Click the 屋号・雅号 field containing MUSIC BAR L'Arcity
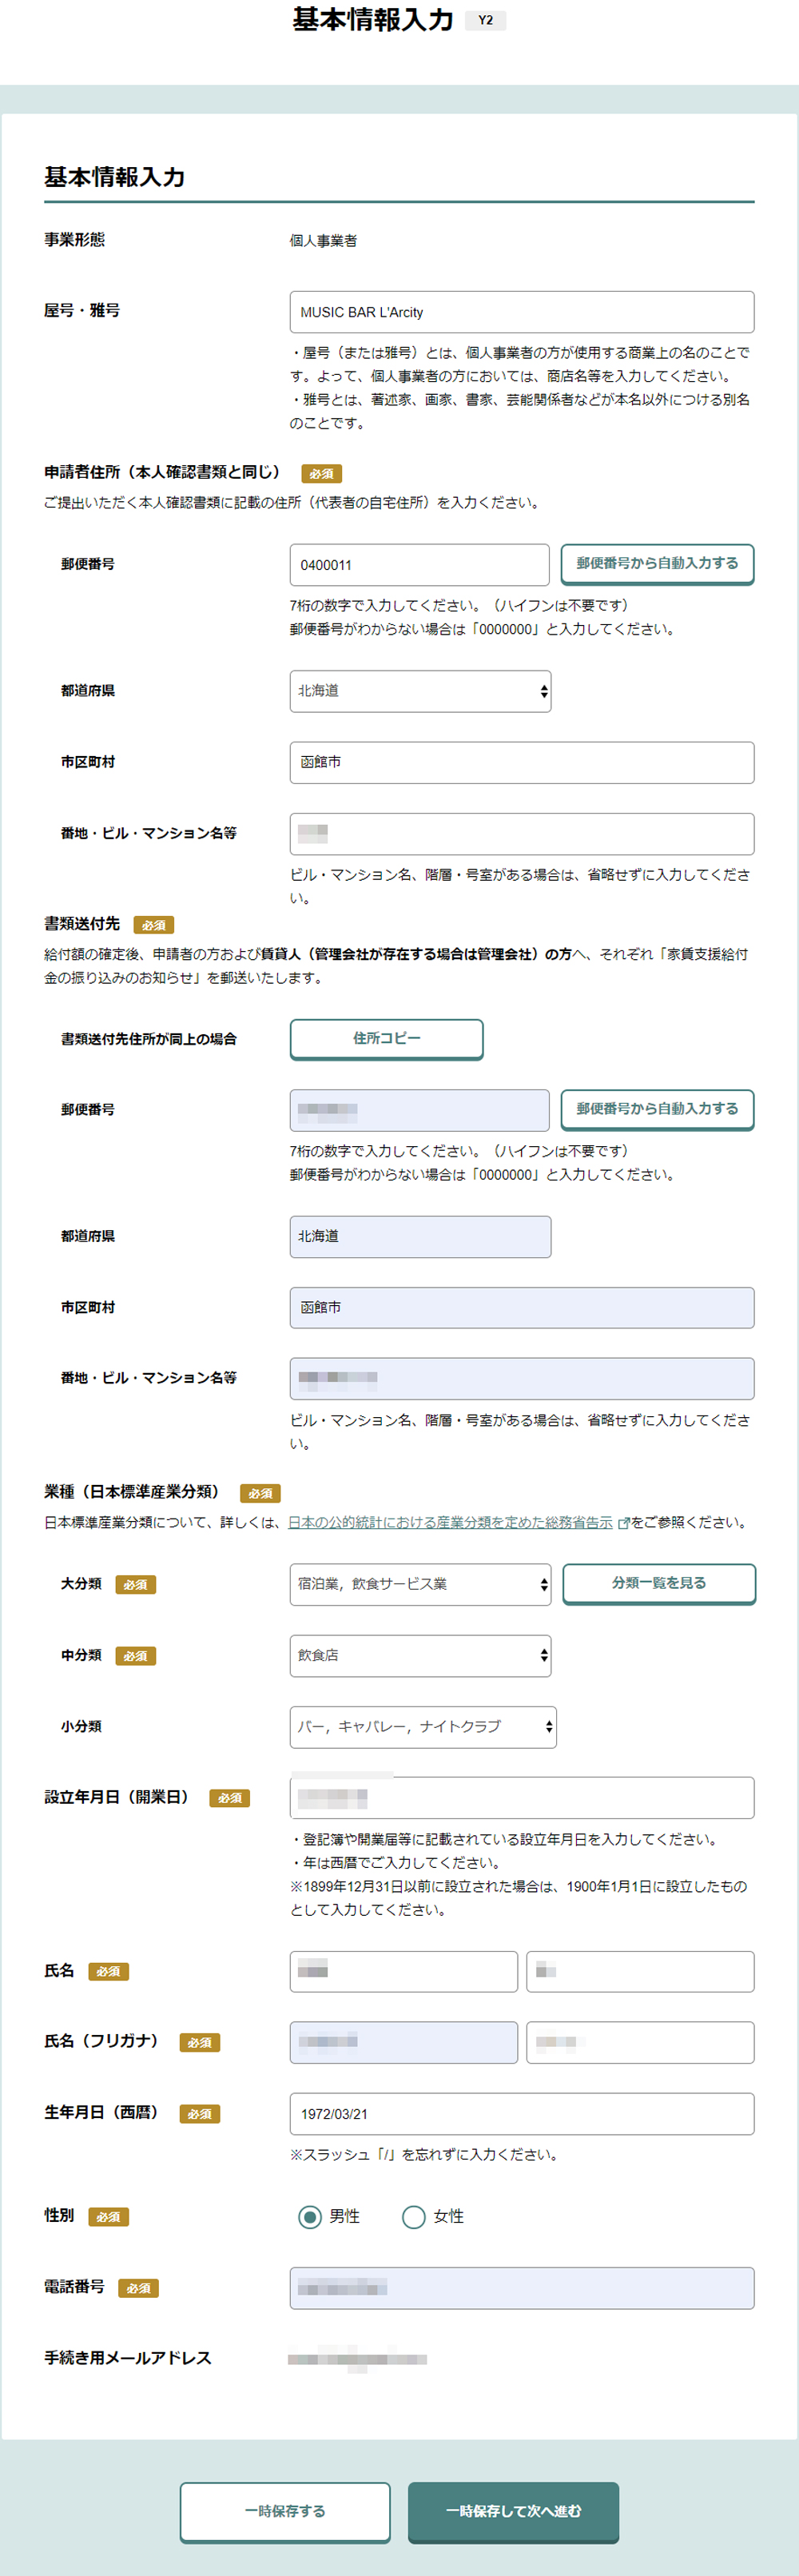Viewport: 799px width, 2576px height. (521, 312)
